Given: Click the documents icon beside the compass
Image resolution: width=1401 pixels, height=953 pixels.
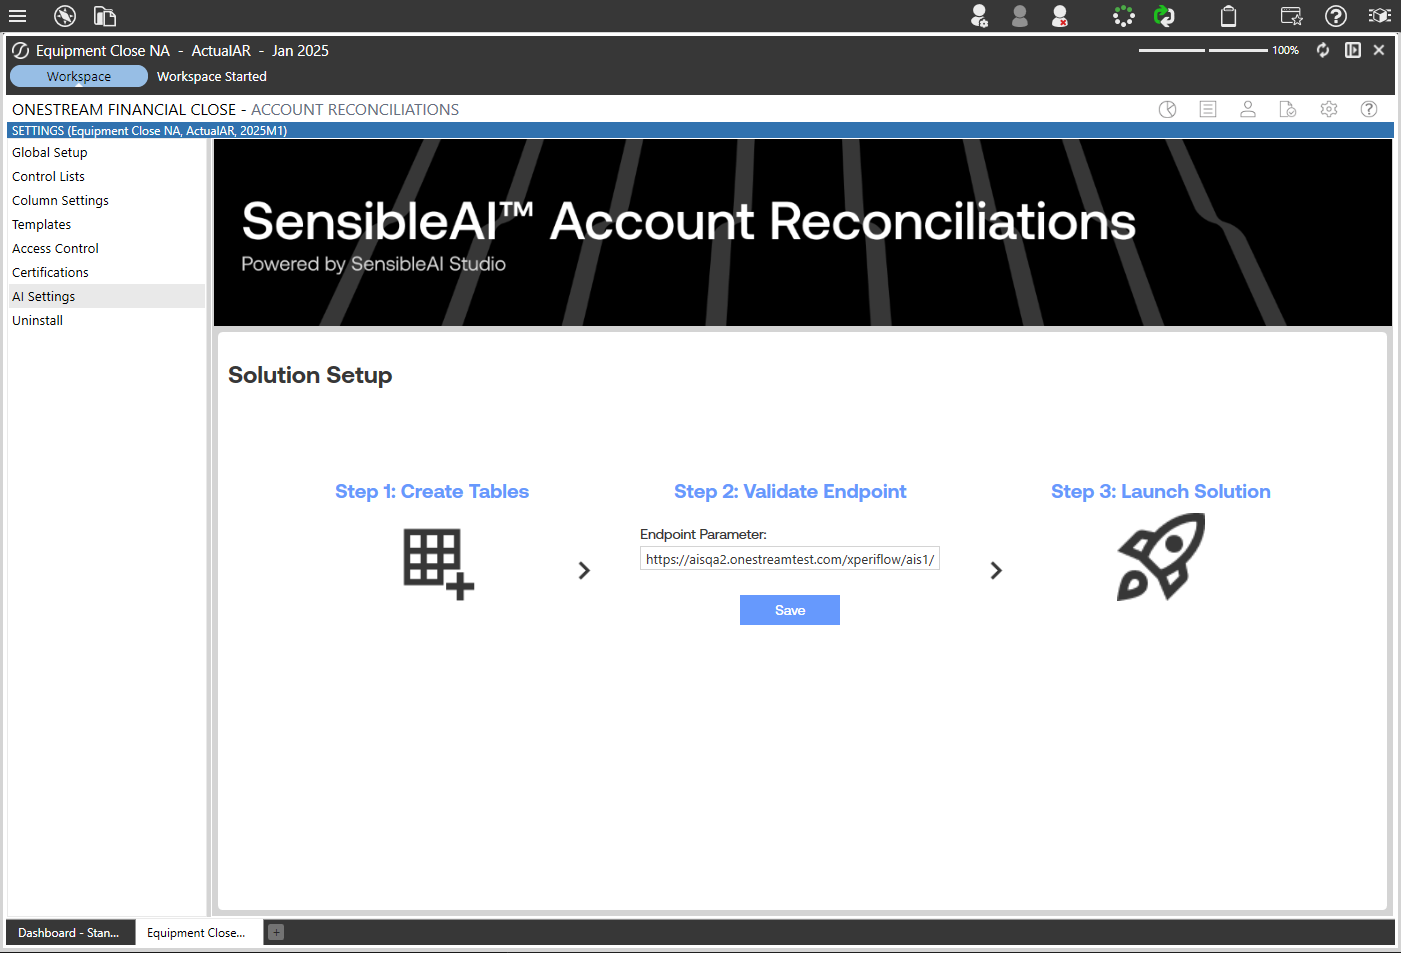Looking at the screenshot, I should click(105, 16).
